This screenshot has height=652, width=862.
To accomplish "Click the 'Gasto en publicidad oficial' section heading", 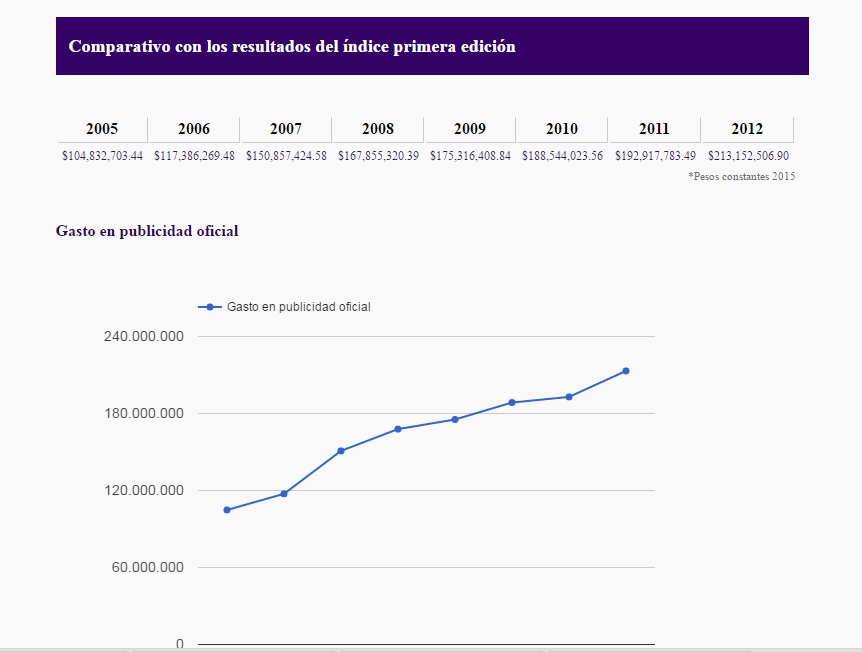I will tap(147, 231).
